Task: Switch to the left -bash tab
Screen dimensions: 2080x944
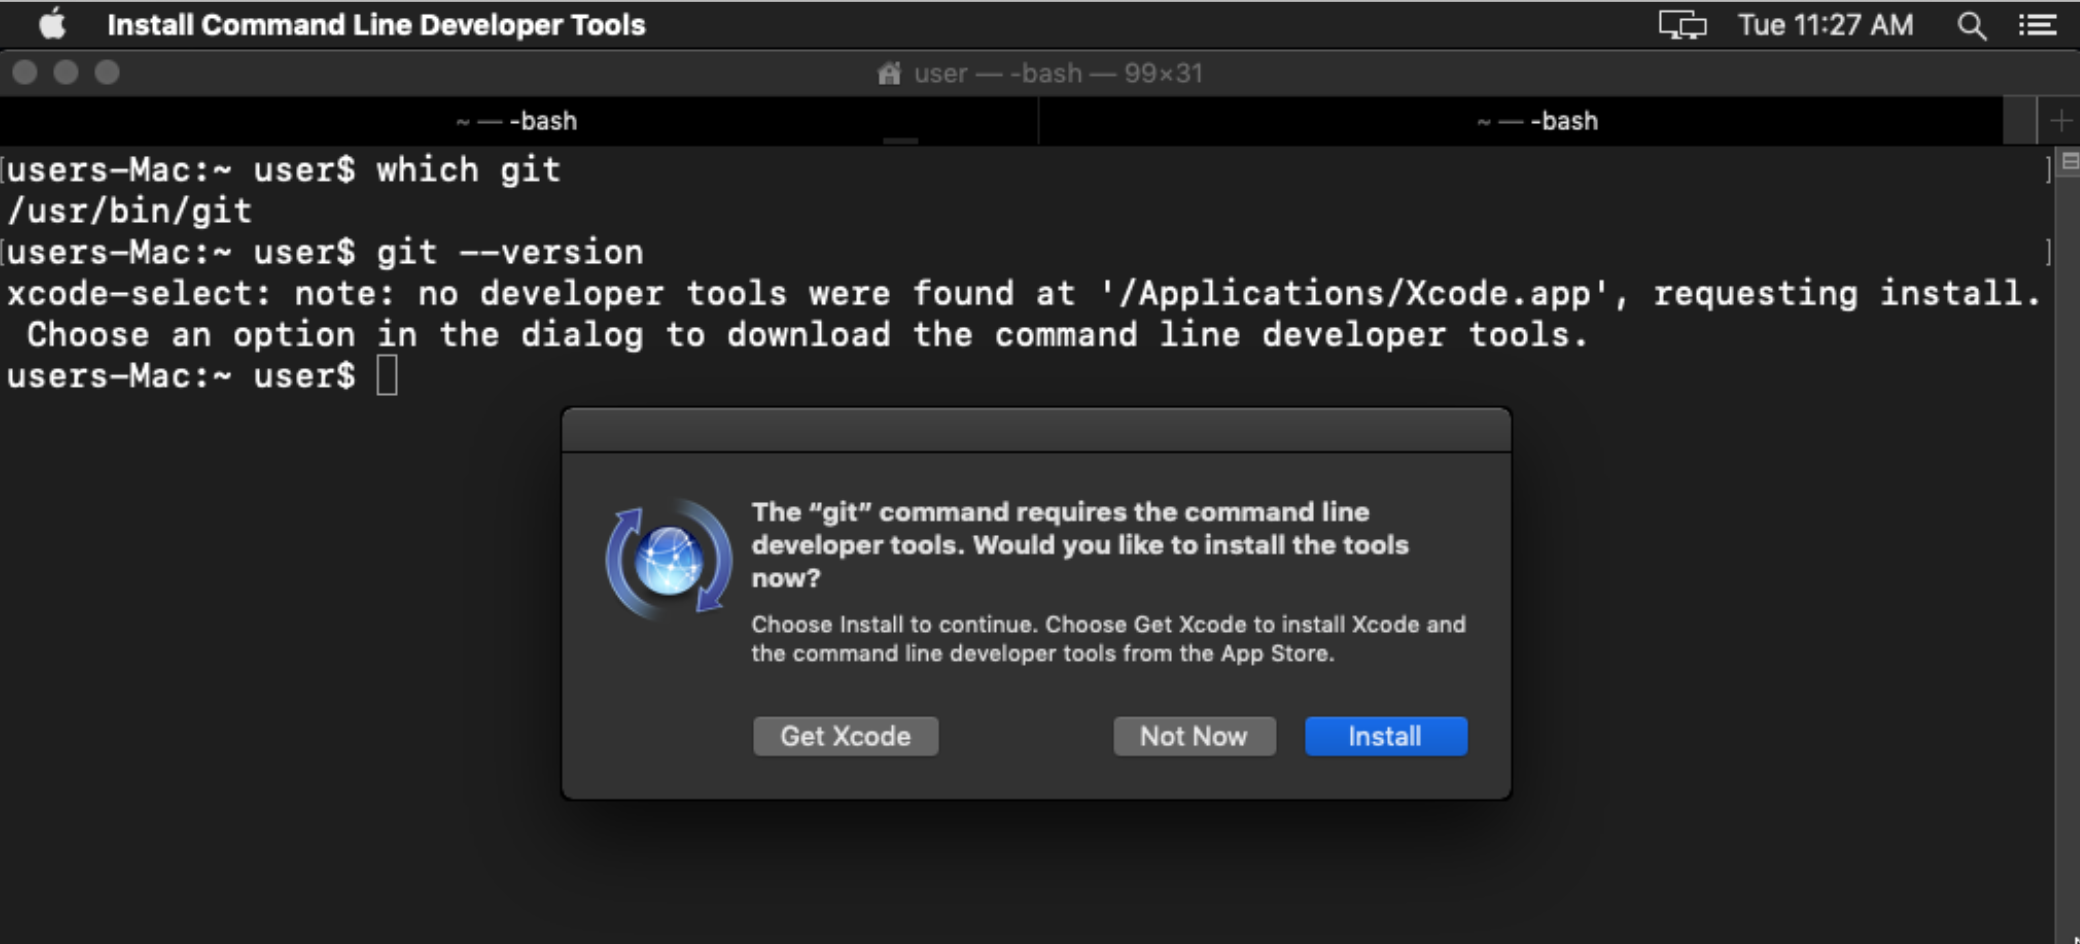Action: [x=515, y=120]
